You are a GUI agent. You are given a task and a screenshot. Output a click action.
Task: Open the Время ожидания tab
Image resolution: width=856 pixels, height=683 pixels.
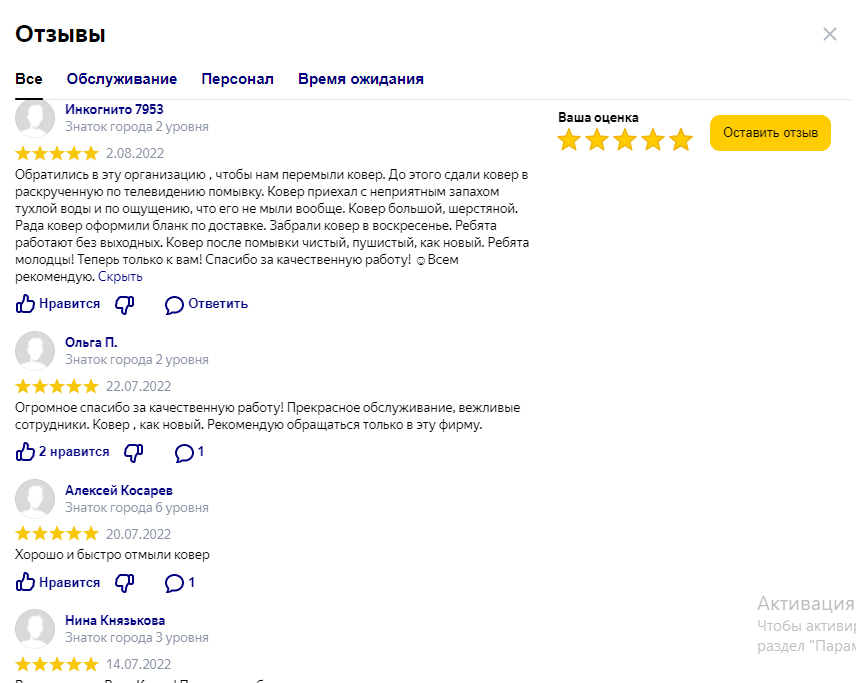pyautogui.click(x=361, y=79)
